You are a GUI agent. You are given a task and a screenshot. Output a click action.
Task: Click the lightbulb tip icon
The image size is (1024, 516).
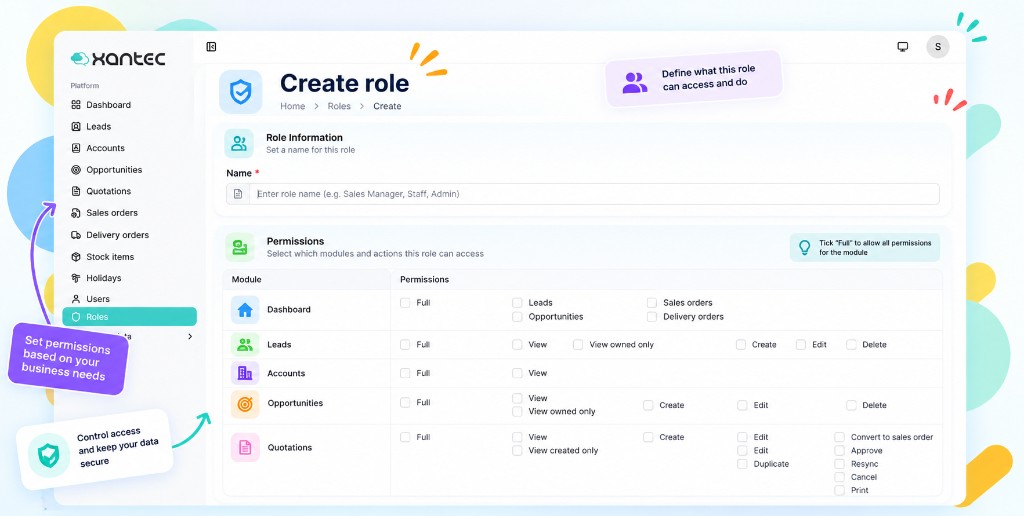point(805,248)
